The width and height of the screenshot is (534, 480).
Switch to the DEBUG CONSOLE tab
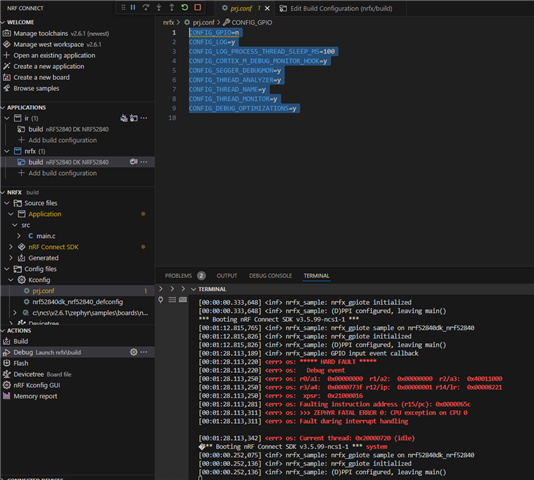270,276
